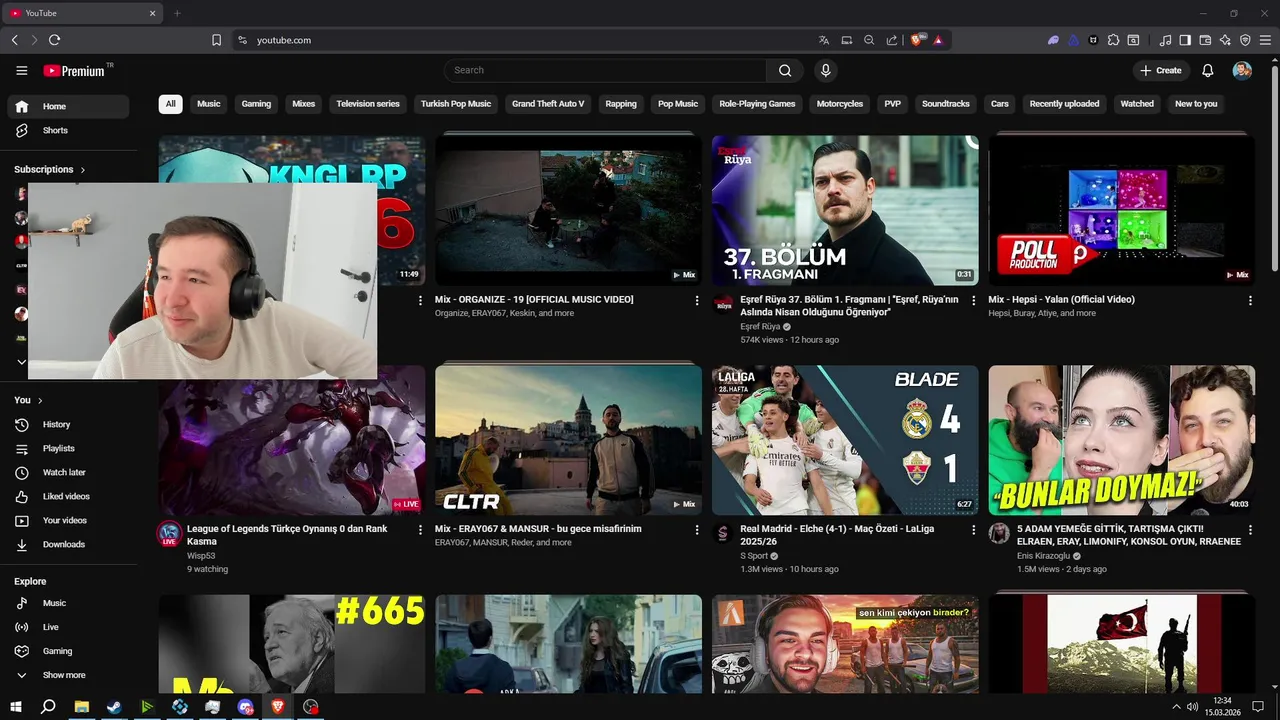Select the Grand Theft Auto V chip
Viewport: 1280px width, 720px height.
[548, 104]
